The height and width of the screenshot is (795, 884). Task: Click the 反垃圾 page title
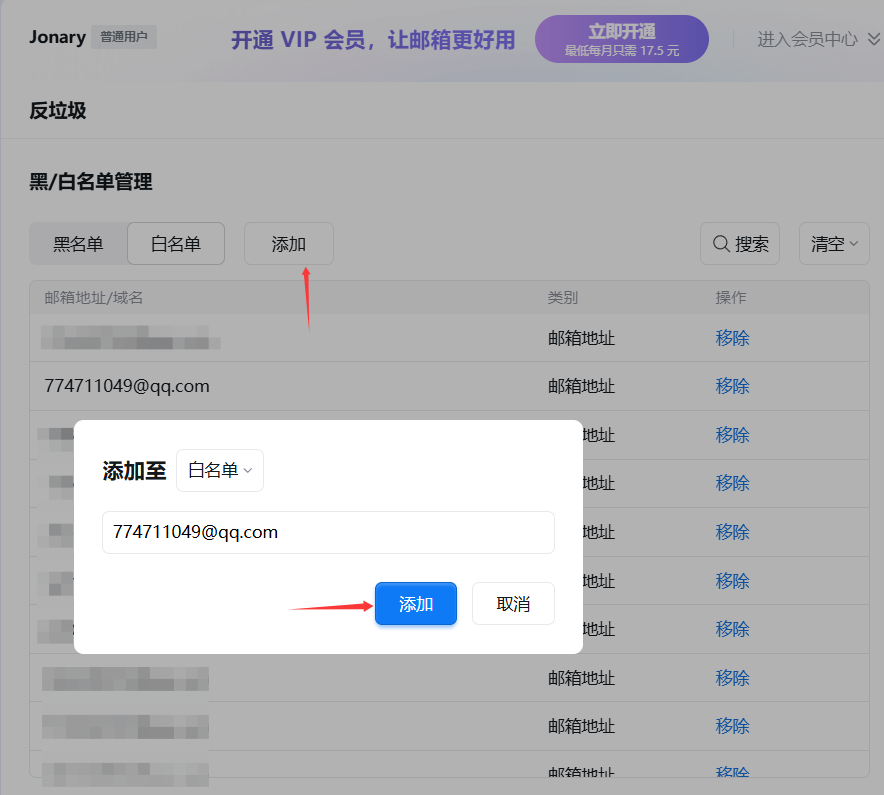pyautogui.click(x=58, y=110)
